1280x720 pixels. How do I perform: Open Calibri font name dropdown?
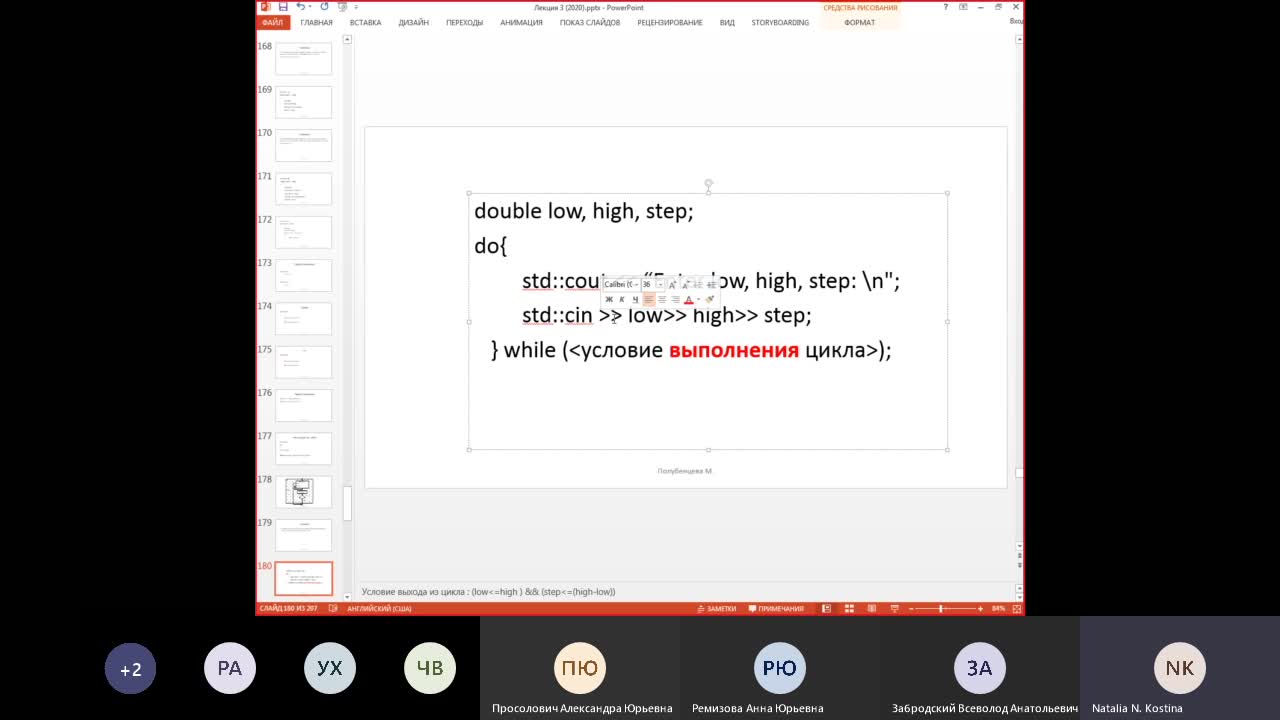(x=636, y=285)
